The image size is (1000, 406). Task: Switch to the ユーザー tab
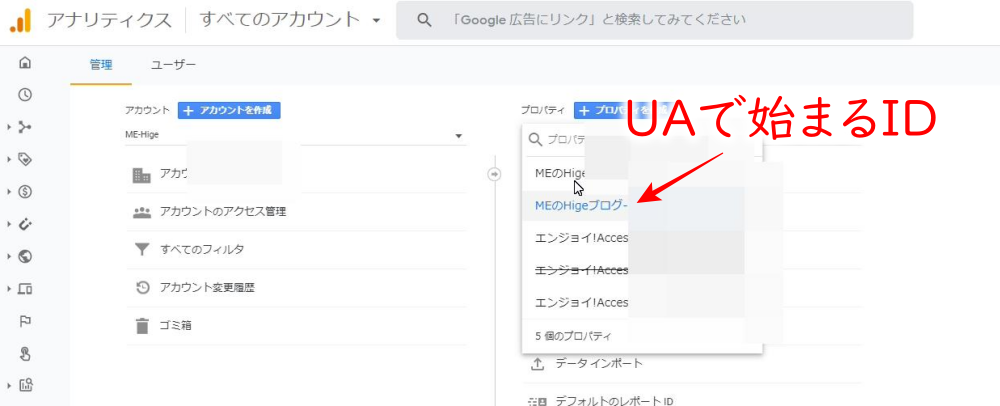pyautogui.click(x=173, y=64)
